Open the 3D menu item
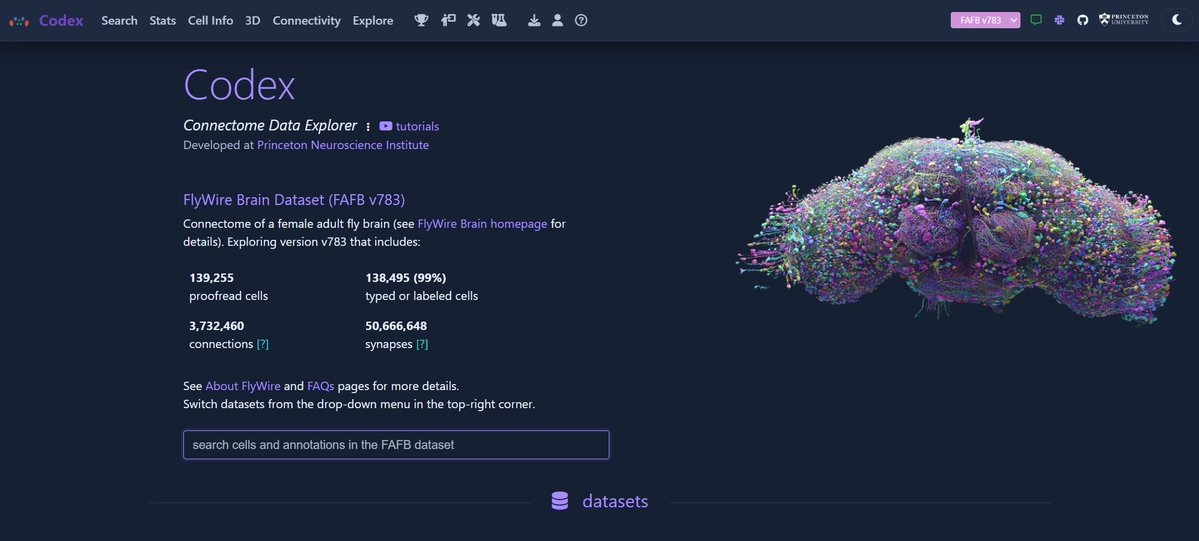 [252, 21]
